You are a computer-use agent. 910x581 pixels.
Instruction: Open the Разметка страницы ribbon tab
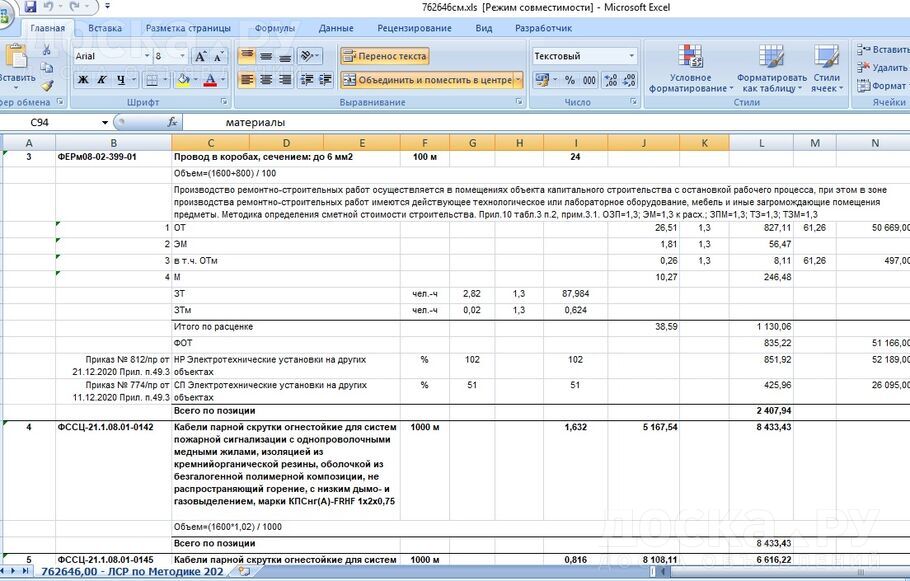click(188, 28)
